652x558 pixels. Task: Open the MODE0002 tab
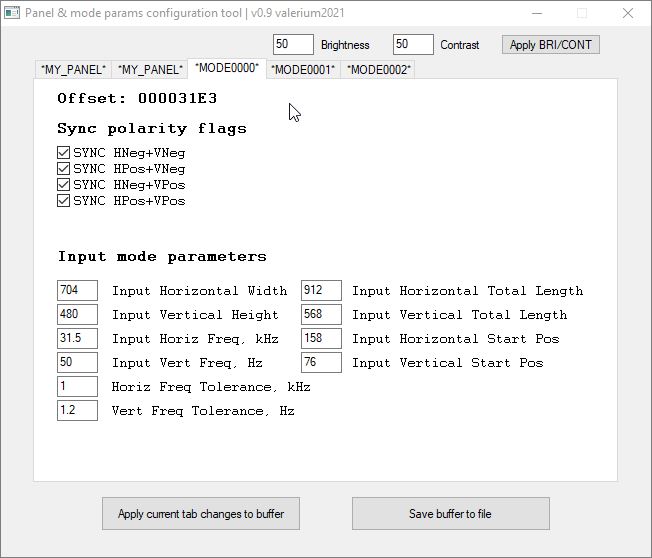pos(378,70)
